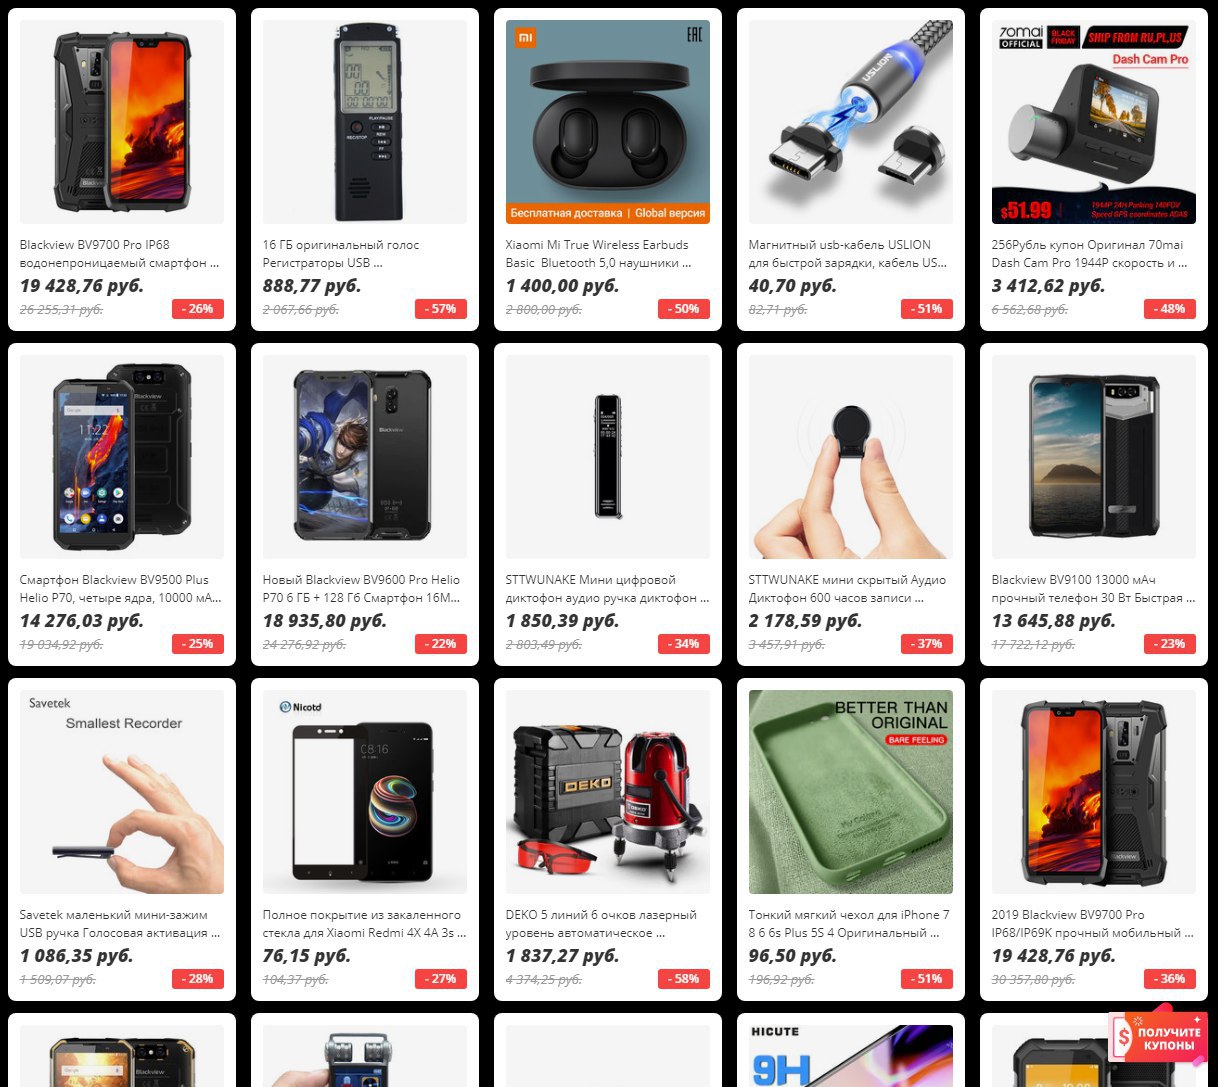Screen dimensions: 1218x1087
Task: Open the 70mai Dash Cam Pro image
Action: tap(1094, 122)
